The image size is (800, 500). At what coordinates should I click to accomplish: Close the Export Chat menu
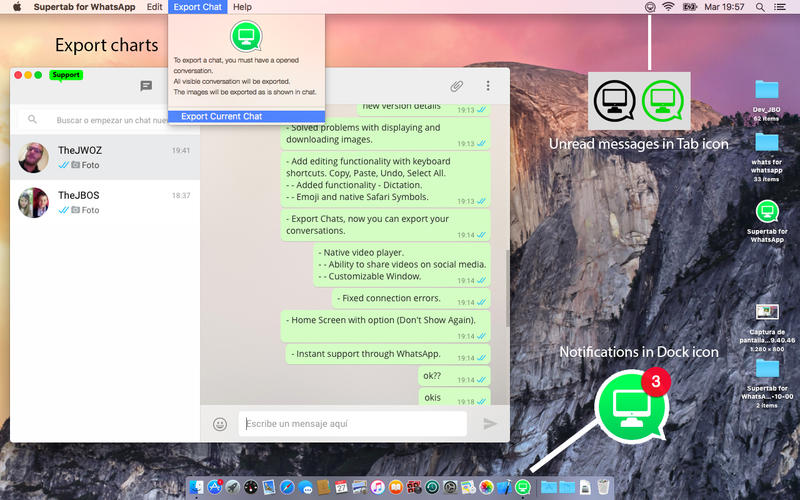click(x=197, y=7)
